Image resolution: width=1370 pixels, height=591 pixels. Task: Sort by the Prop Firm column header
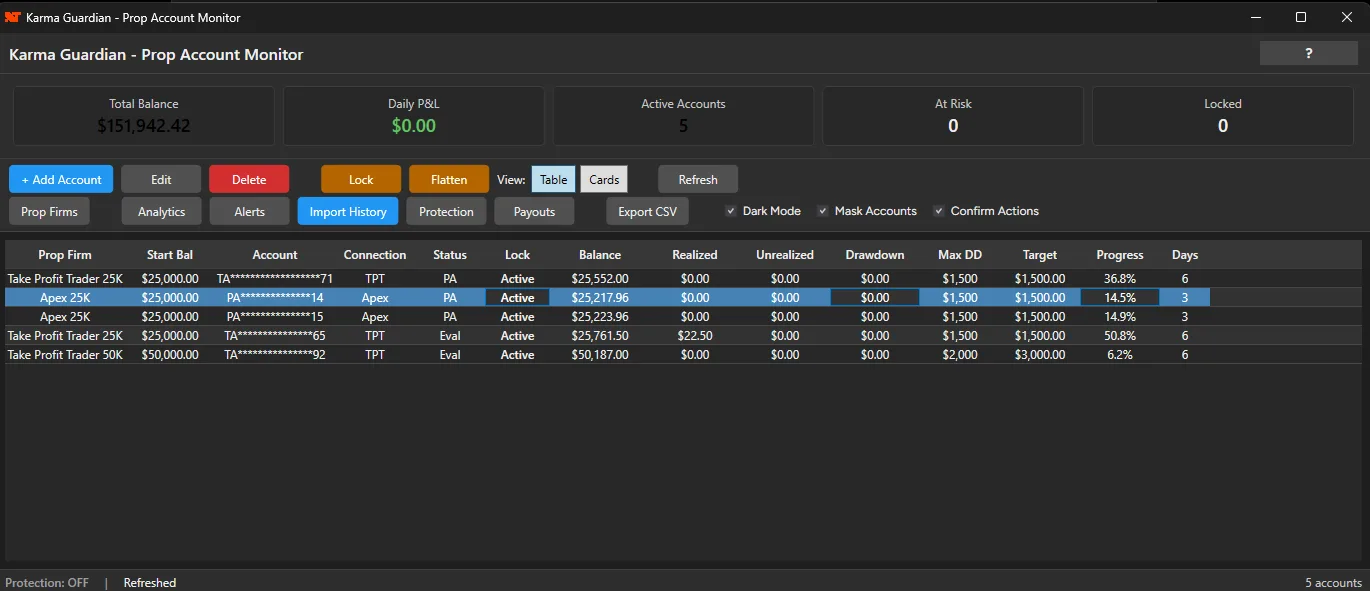pos(65,255)
